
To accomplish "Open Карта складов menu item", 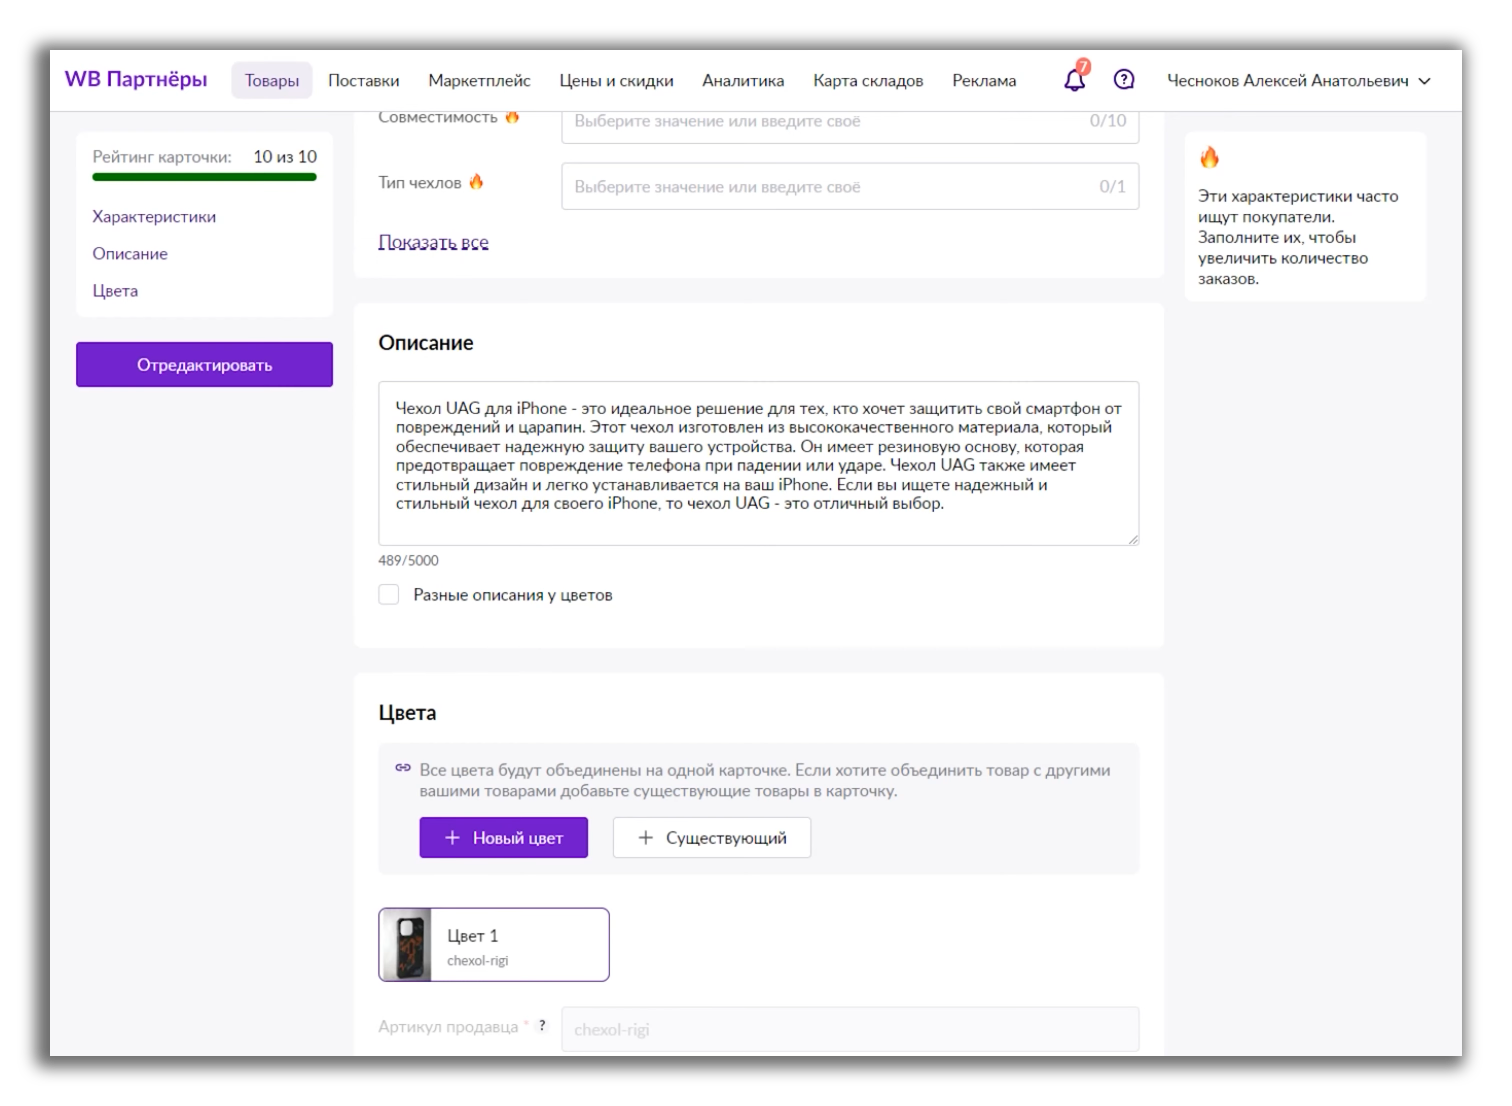I will (868, 80).
